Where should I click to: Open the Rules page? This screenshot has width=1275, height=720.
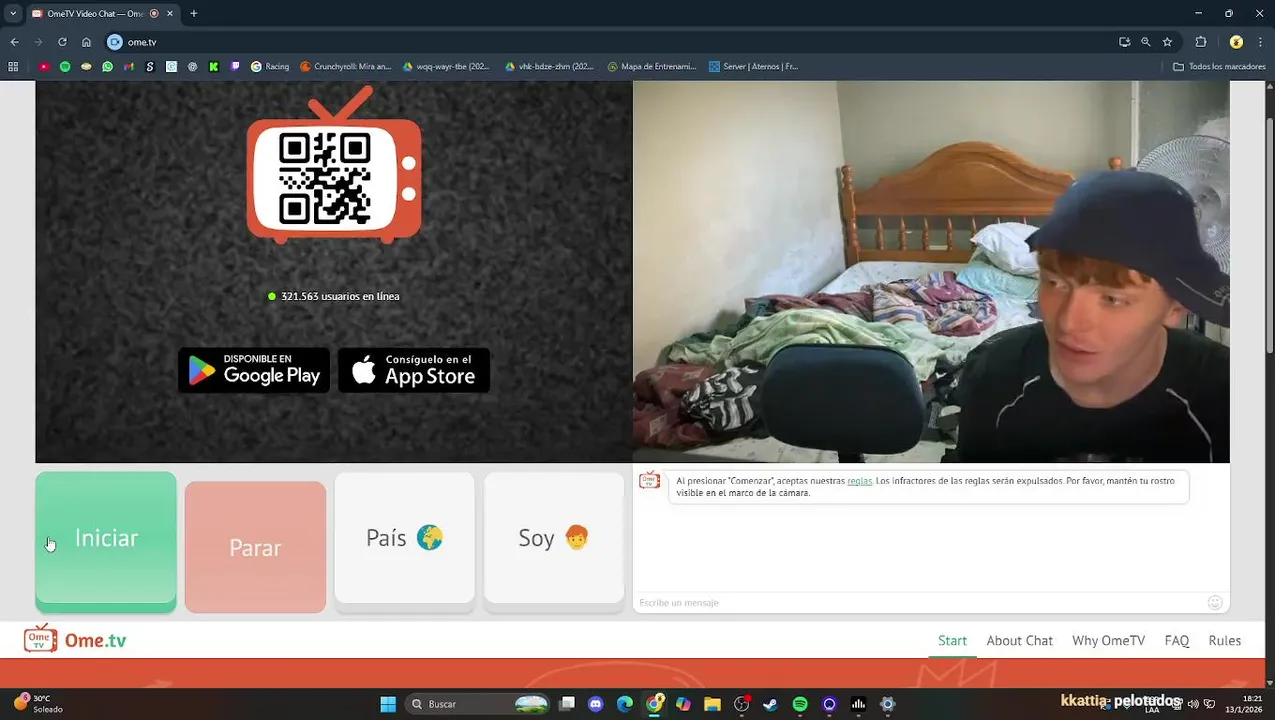(x=1224, y=640)
